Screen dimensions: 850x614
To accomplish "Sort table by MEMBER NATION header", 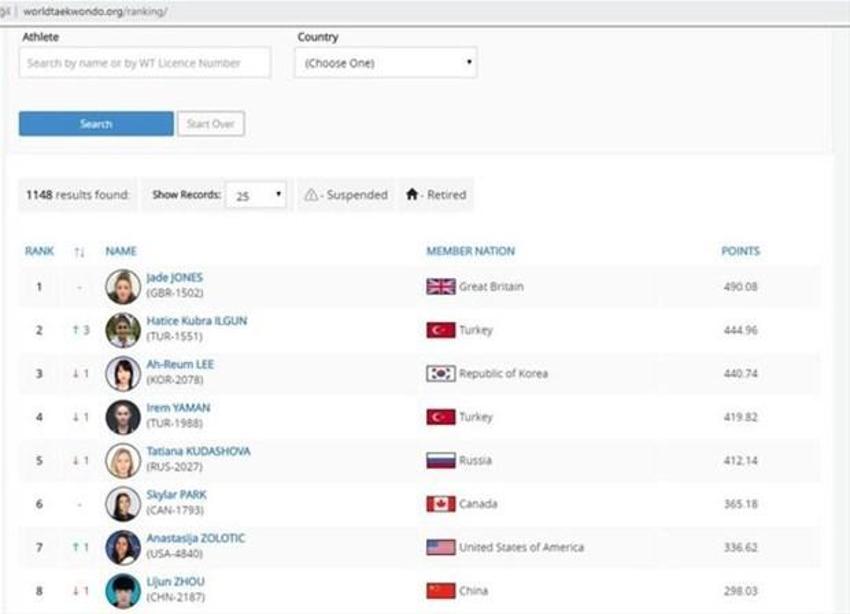I will tap(471, 251).
